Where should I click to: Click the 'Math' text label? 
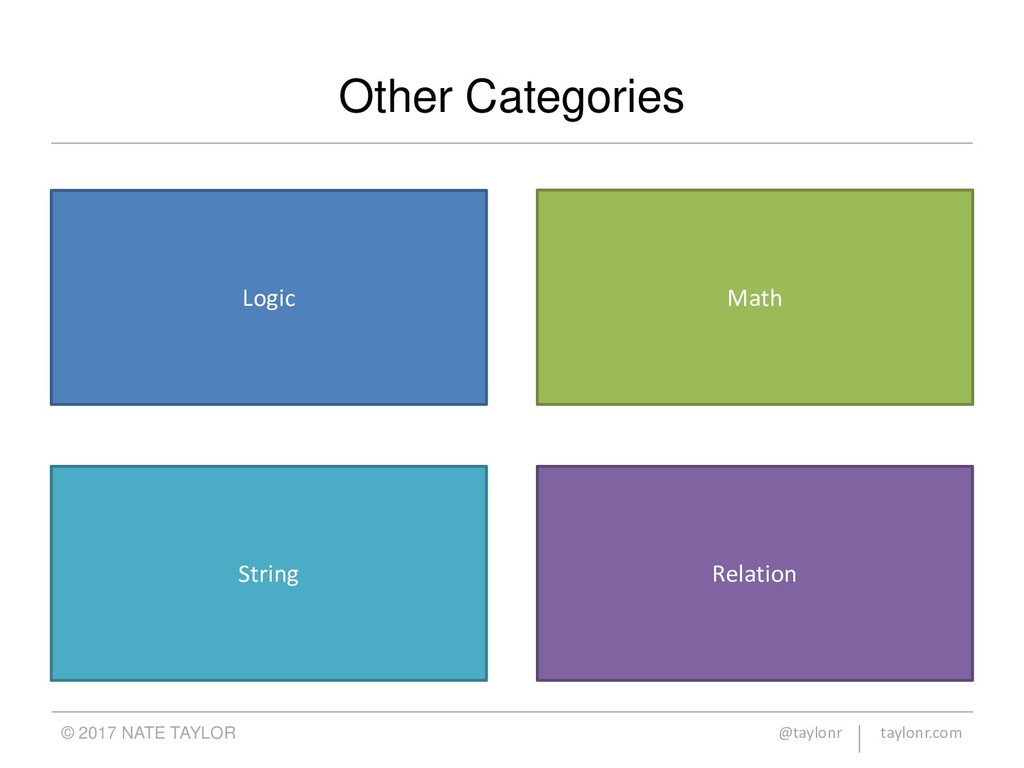(x=754, y=298)
